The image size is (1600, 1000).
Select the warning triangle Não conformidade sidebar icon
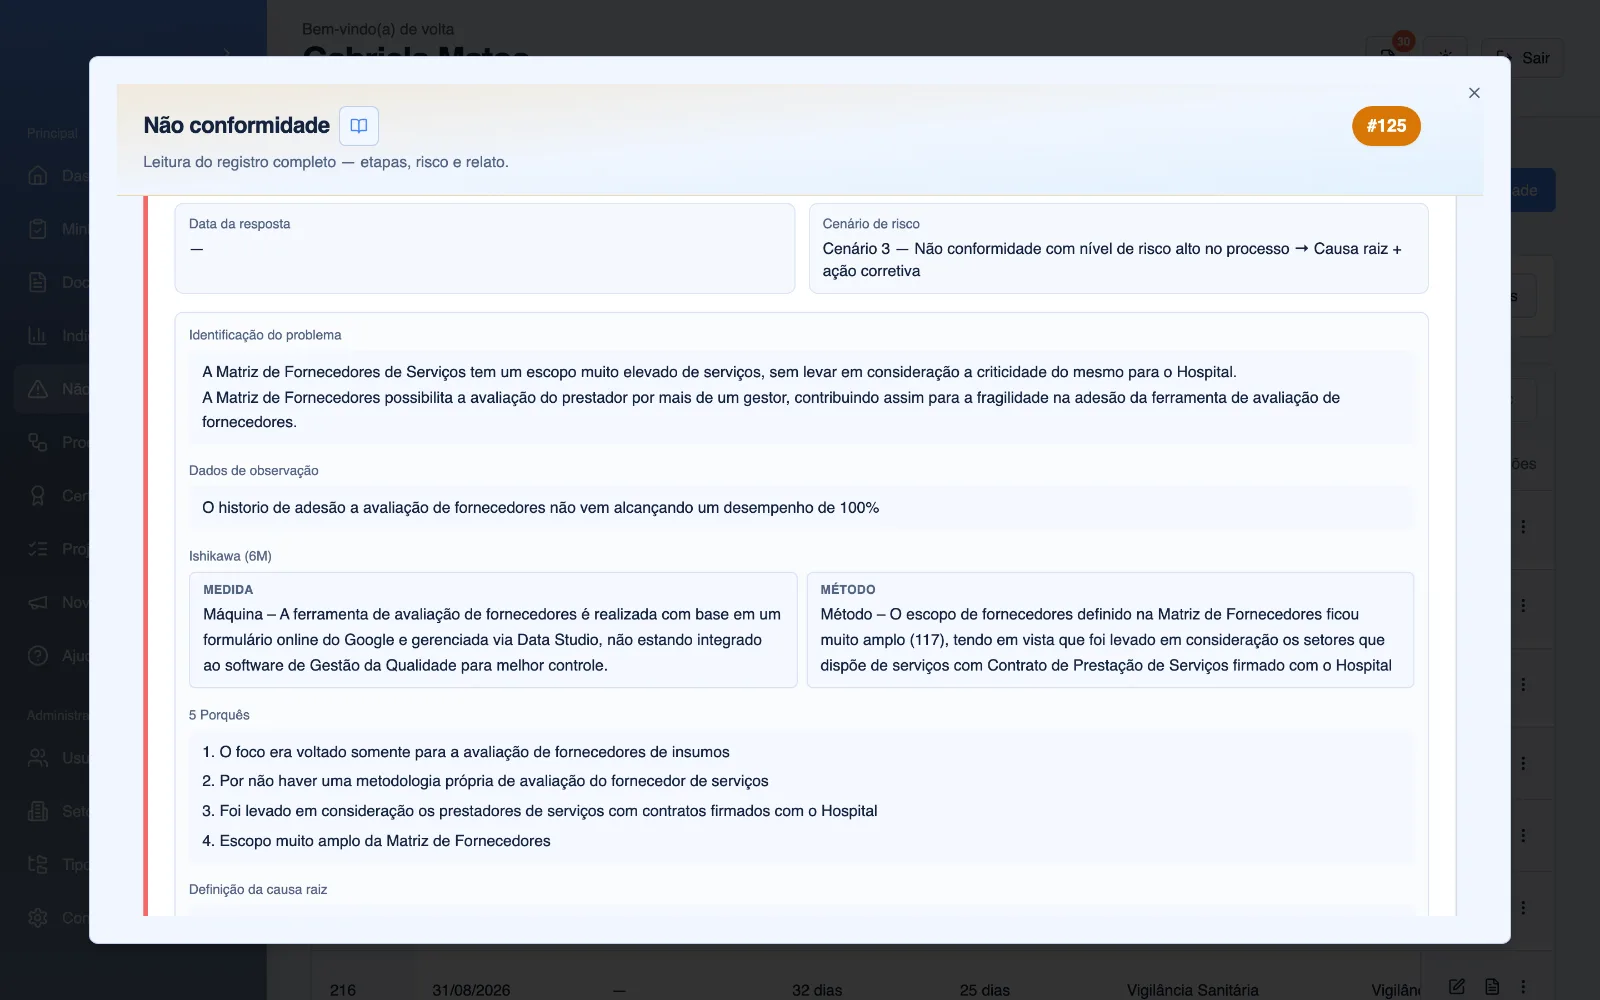[38, 389]
